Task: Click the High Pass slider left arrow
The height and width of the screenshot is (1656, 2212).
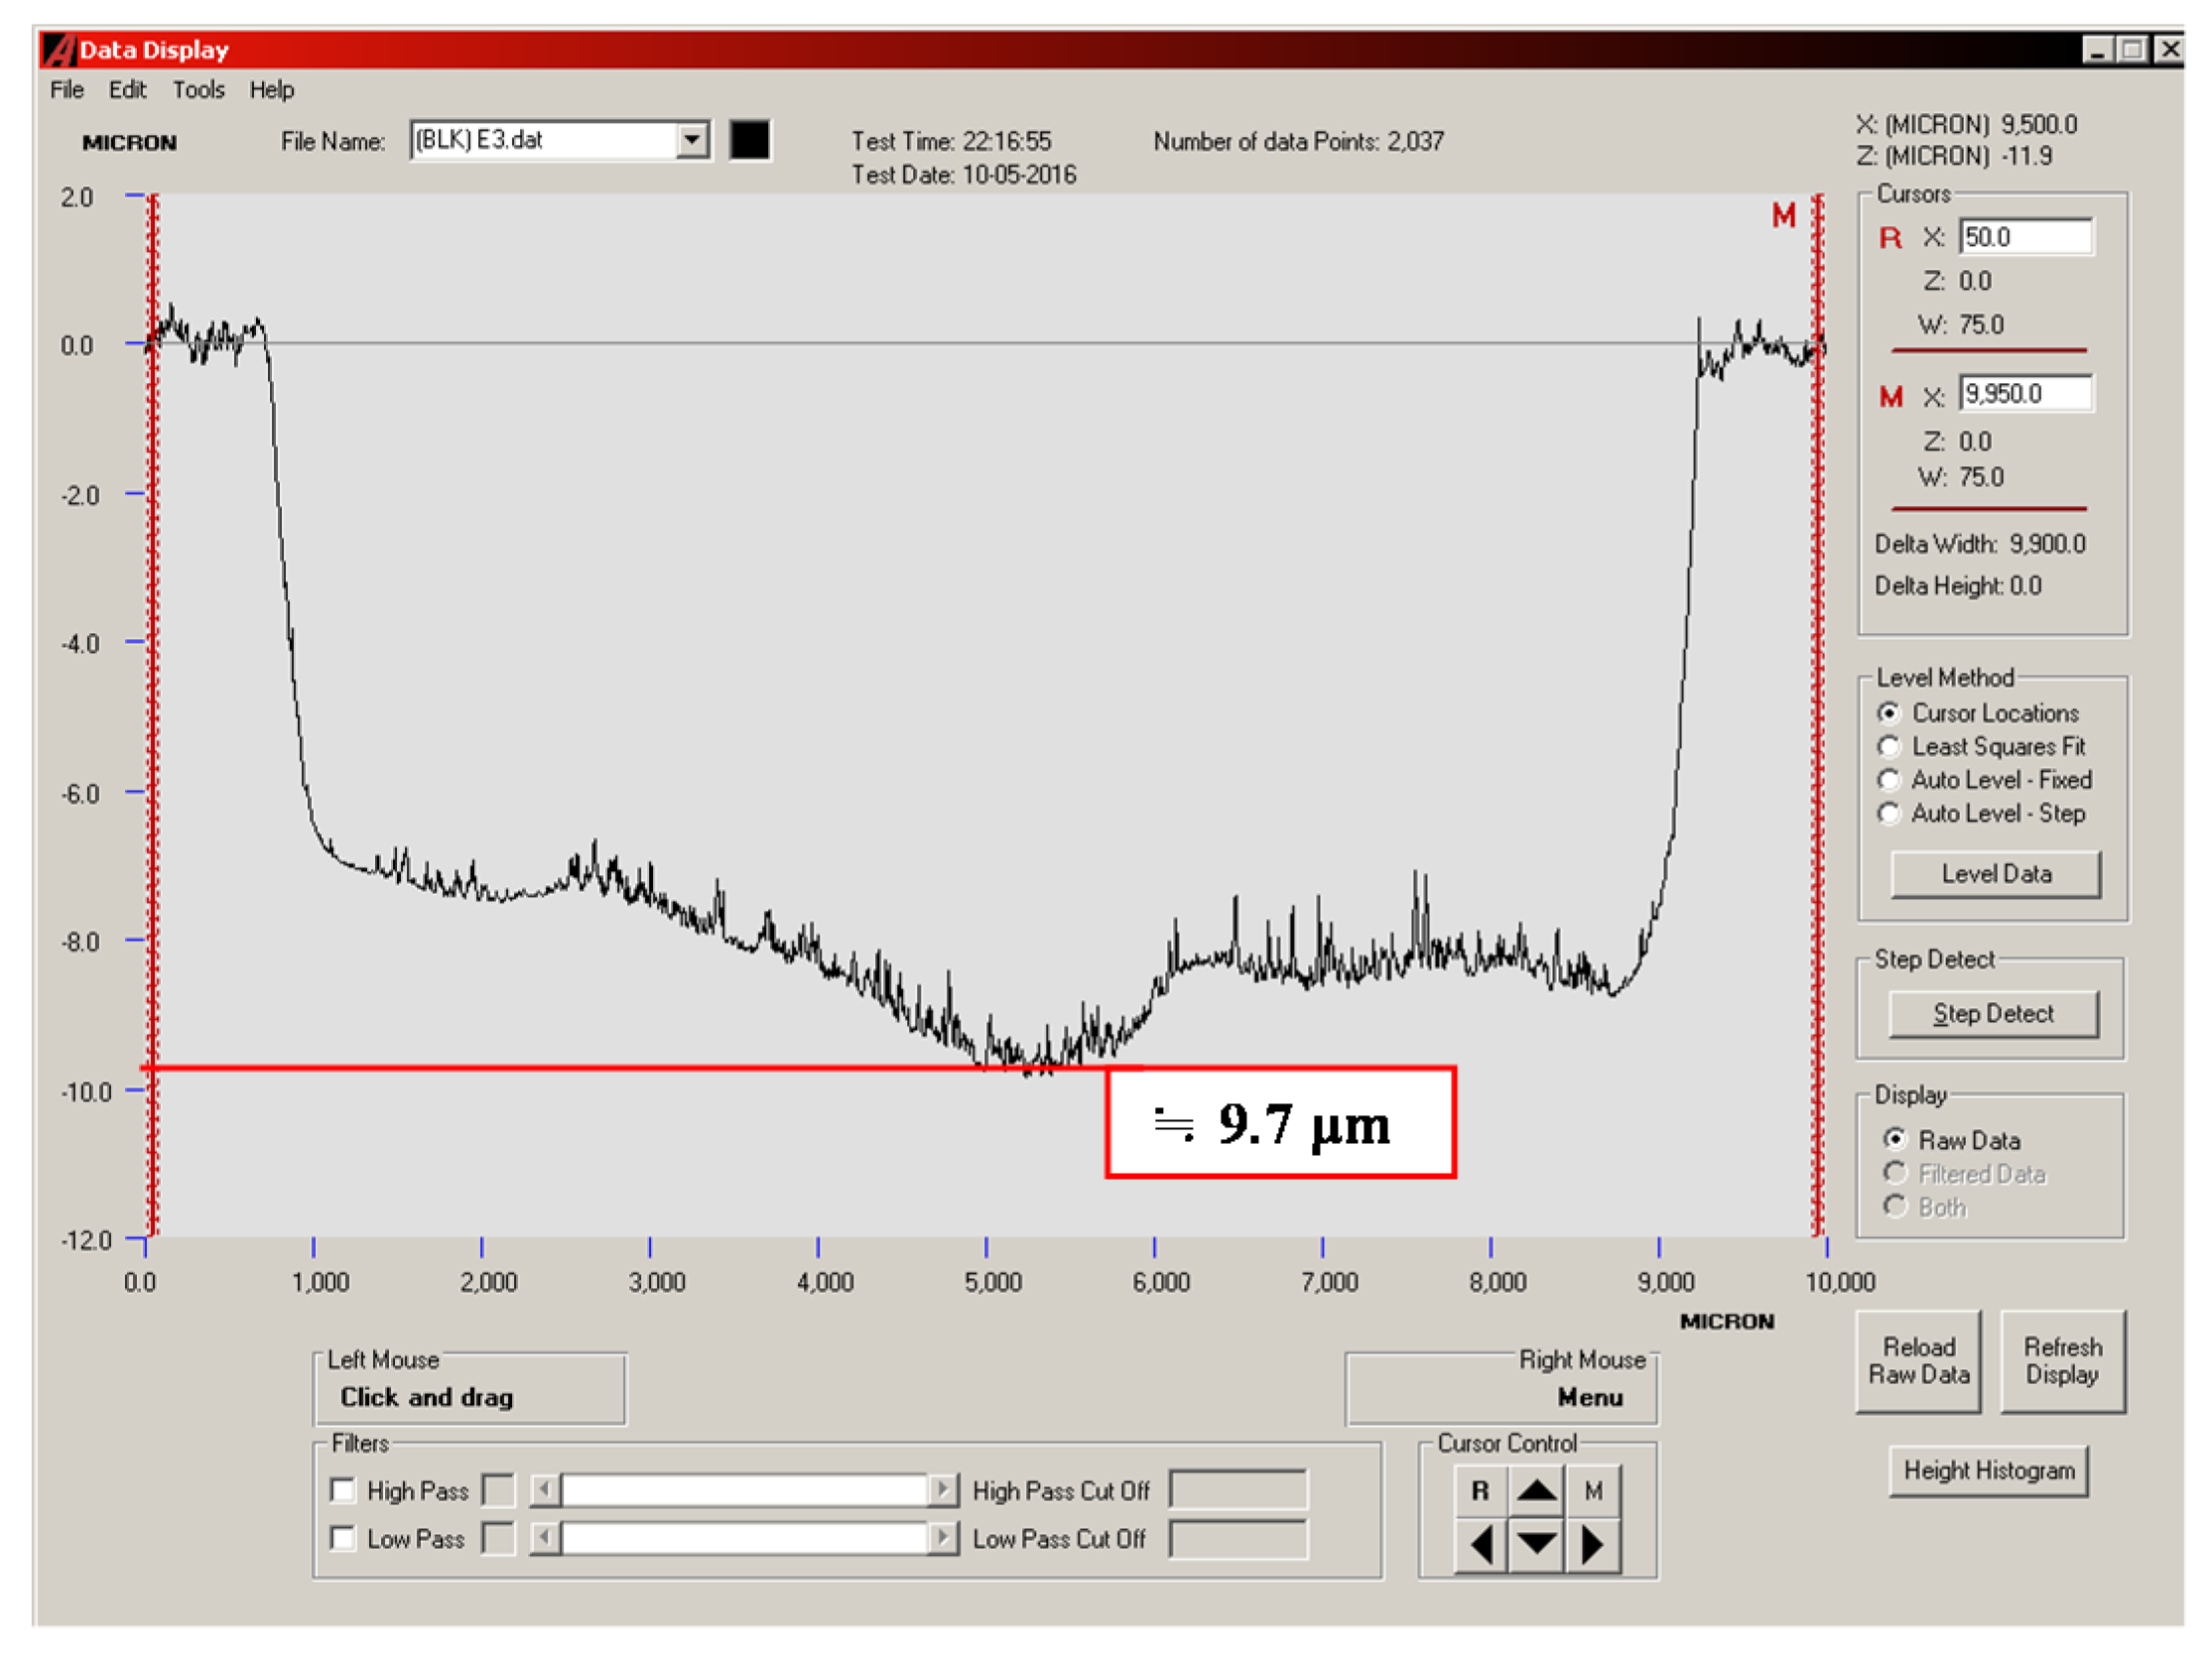Action: [544, 1490]
